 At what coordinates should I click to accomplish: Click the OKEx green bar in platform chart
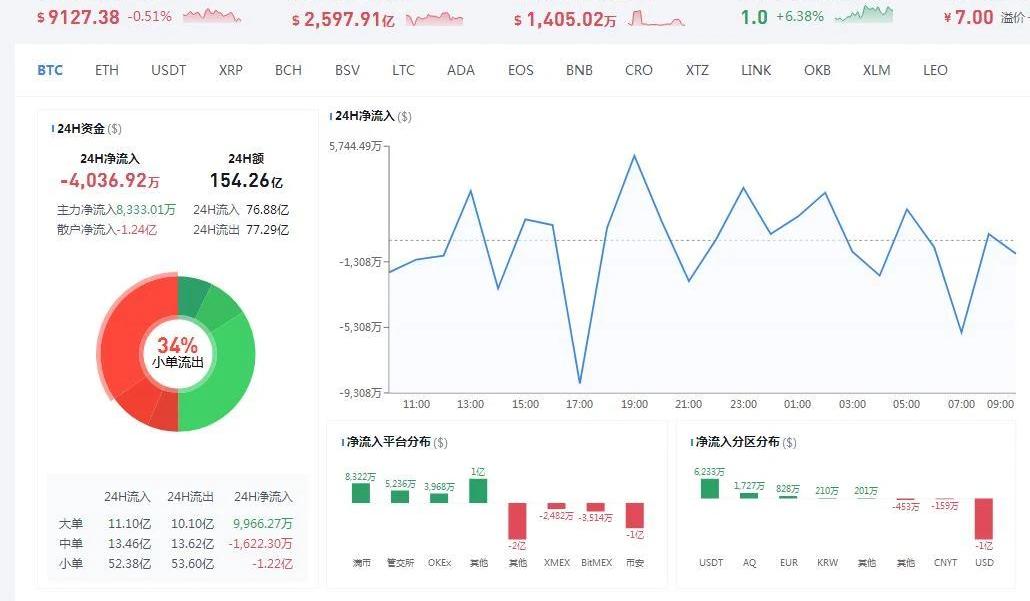coord(439,497)
